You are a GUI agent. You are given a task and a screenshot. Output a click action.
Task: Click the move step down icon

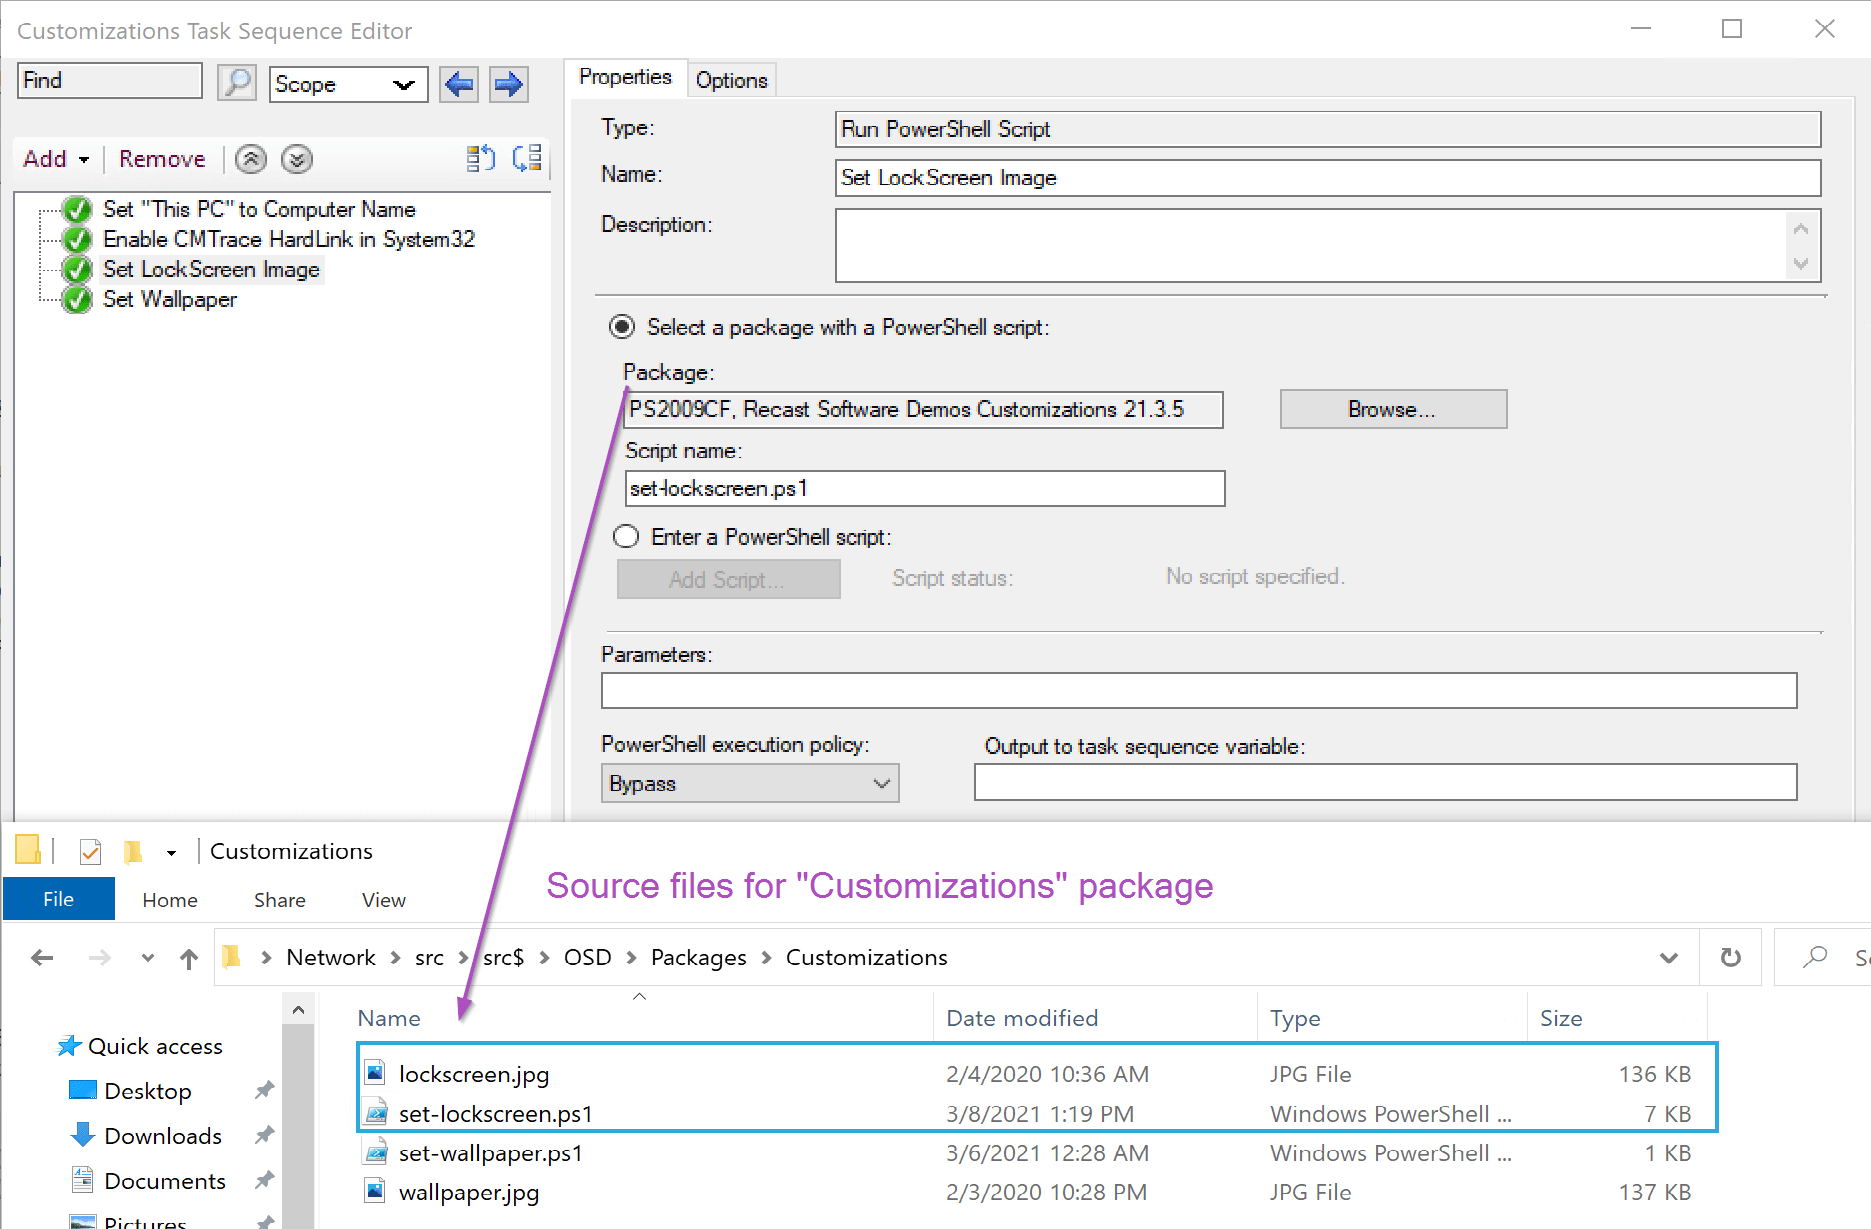[x=297, y=159]
